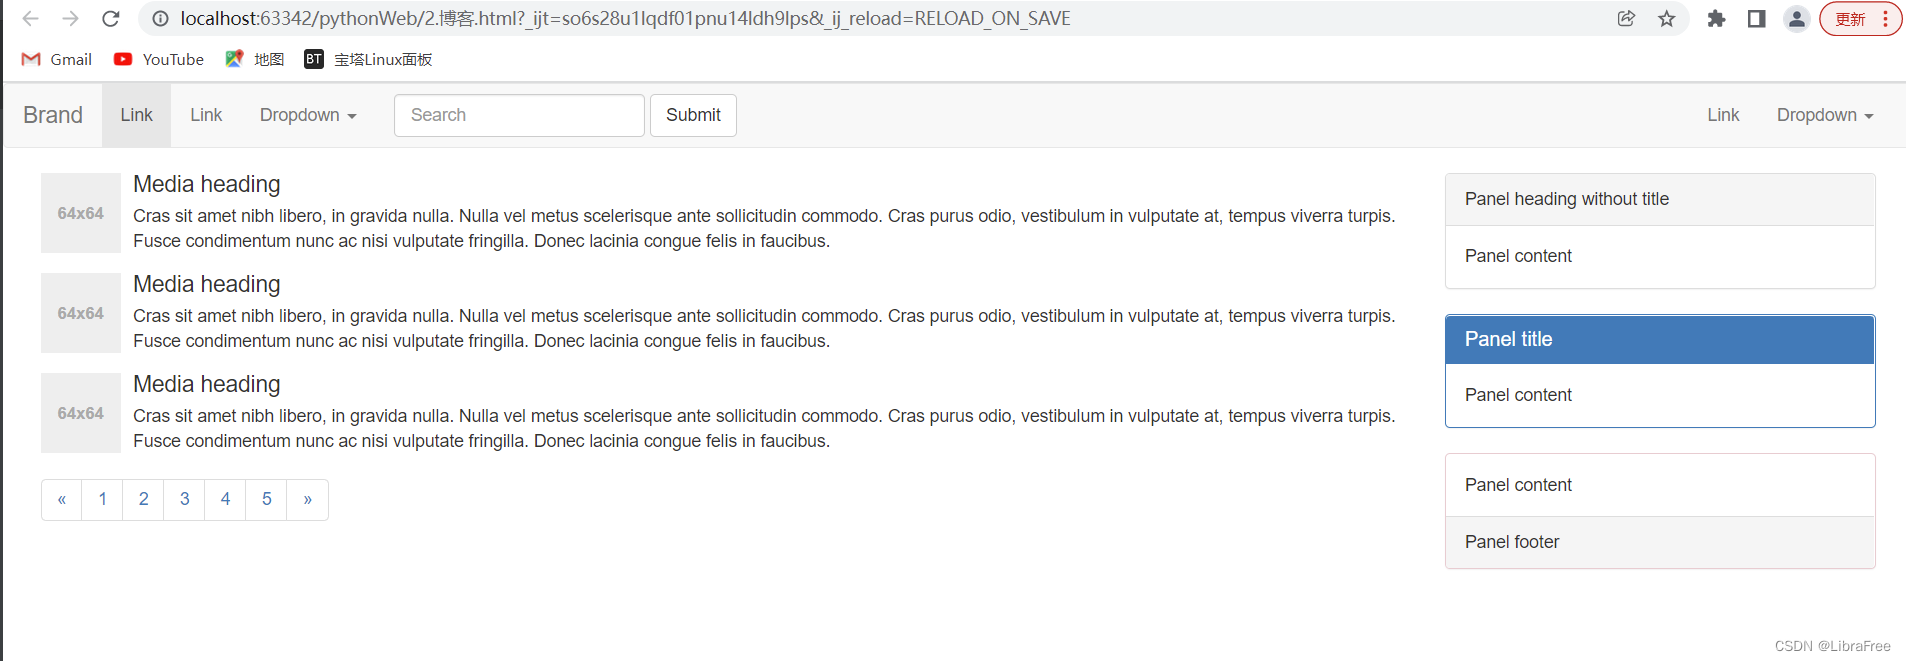Click the first Media heading title
The height and width of the screenshot is (661, 1906).
pos(207,184)
